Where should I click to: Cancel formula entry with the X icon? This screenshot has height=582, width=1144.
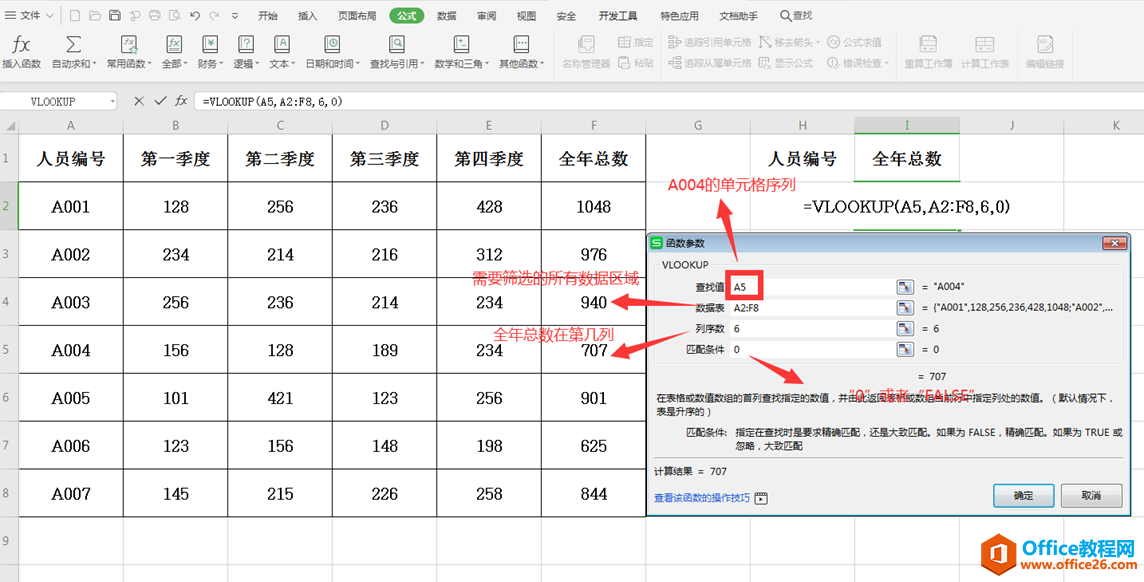click(139, 101)
